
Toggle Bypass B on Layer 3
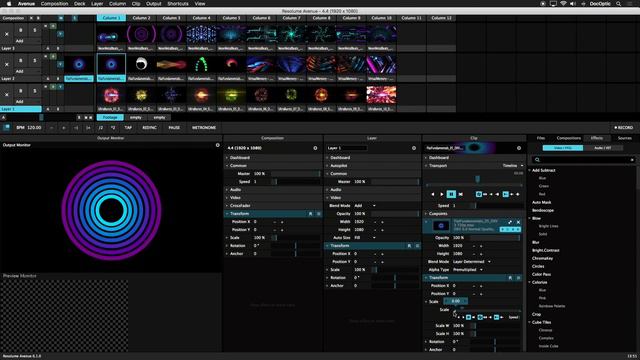pyautogui.click(x=20, y=30)
